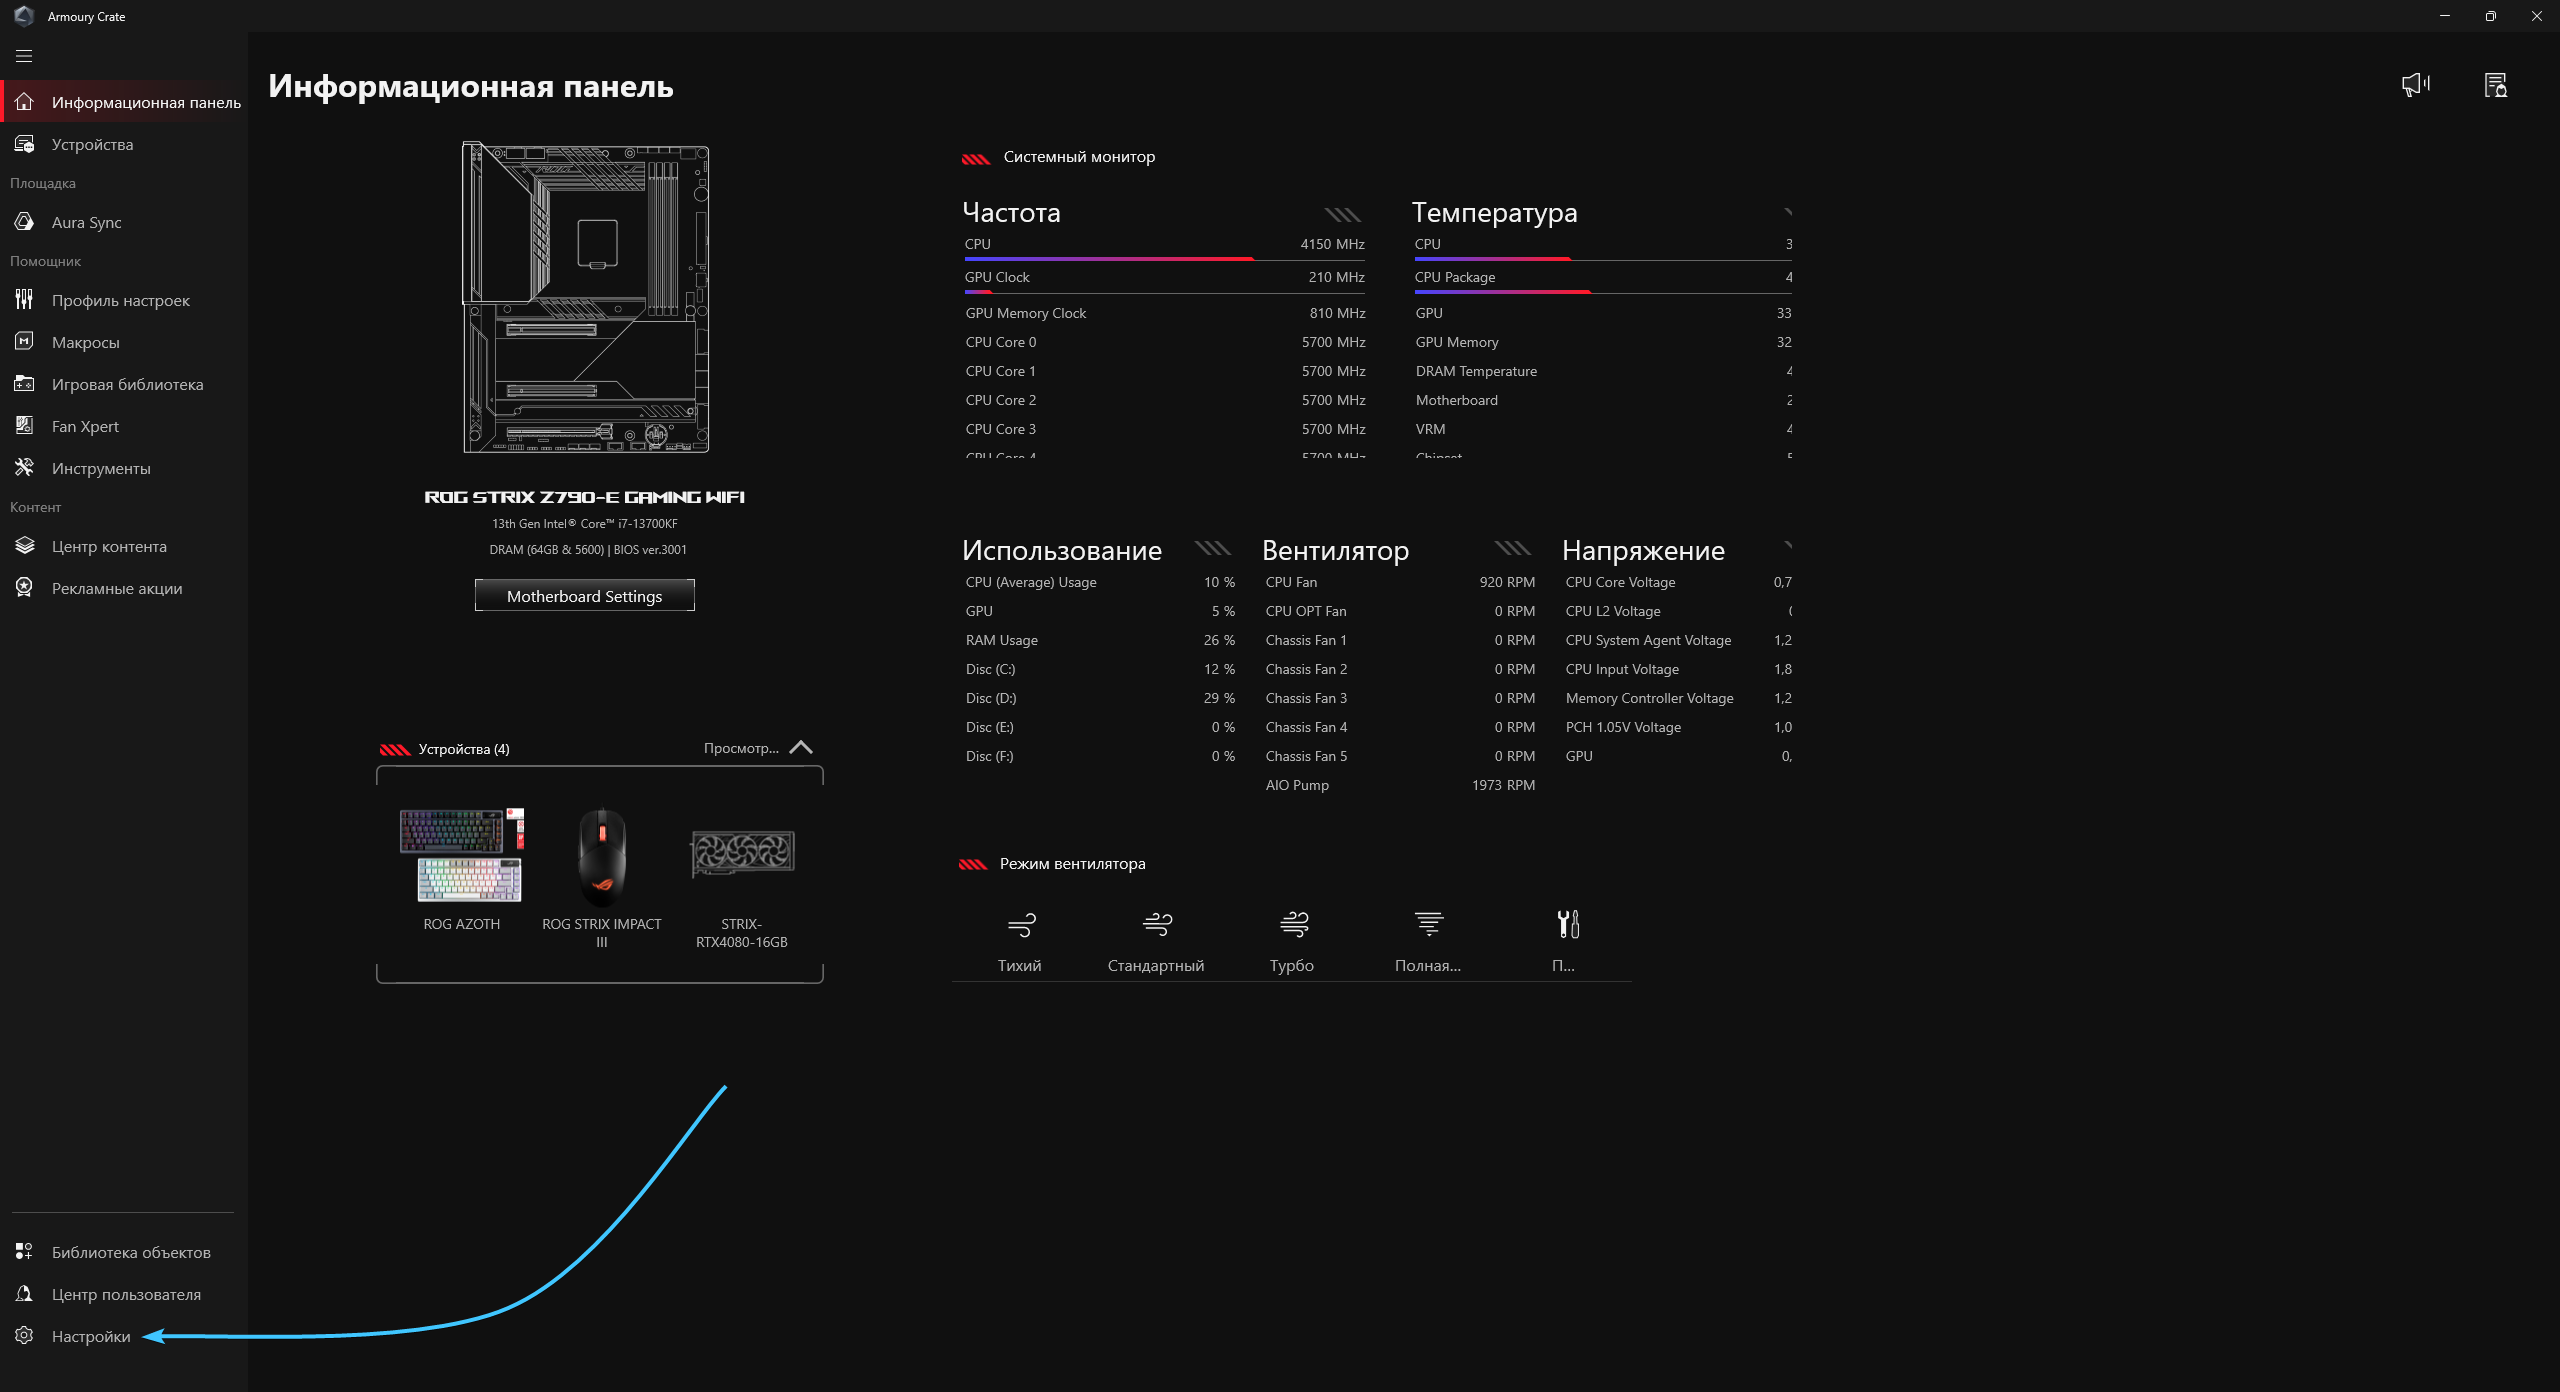
Task: Open Игровая библиотека menu item
Action: 124,384
